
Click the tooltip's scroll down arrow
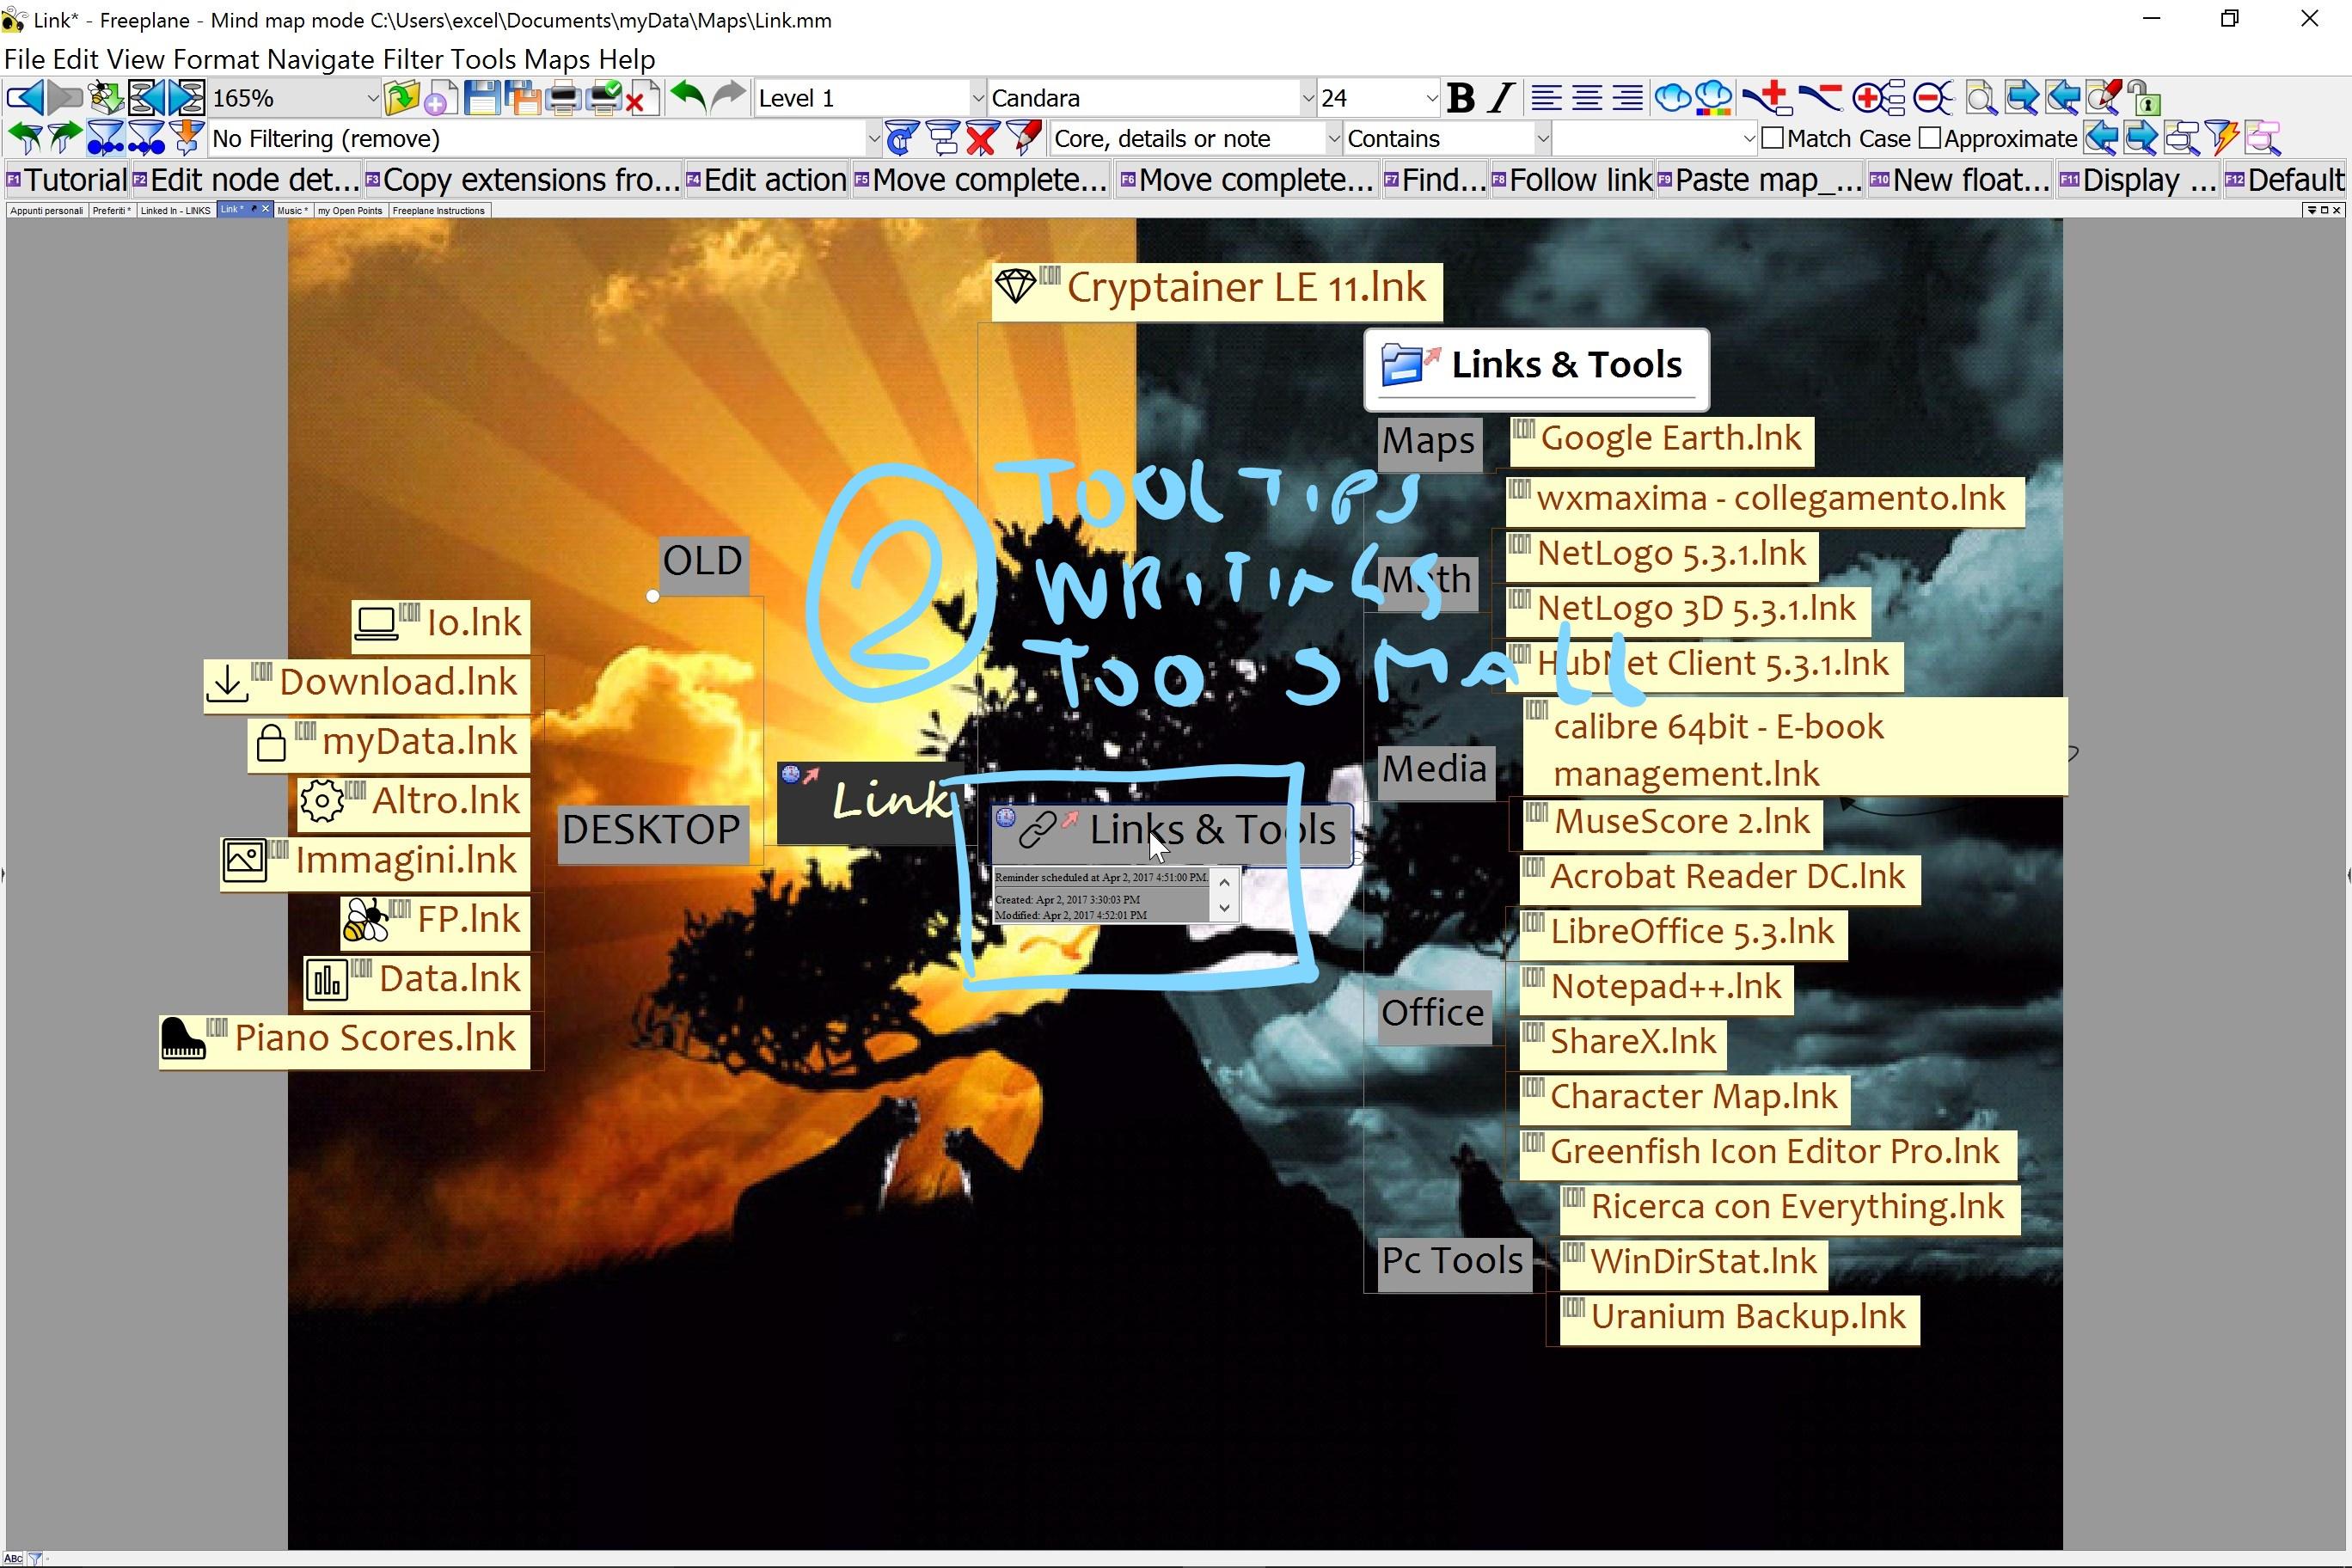point(1224,908)
